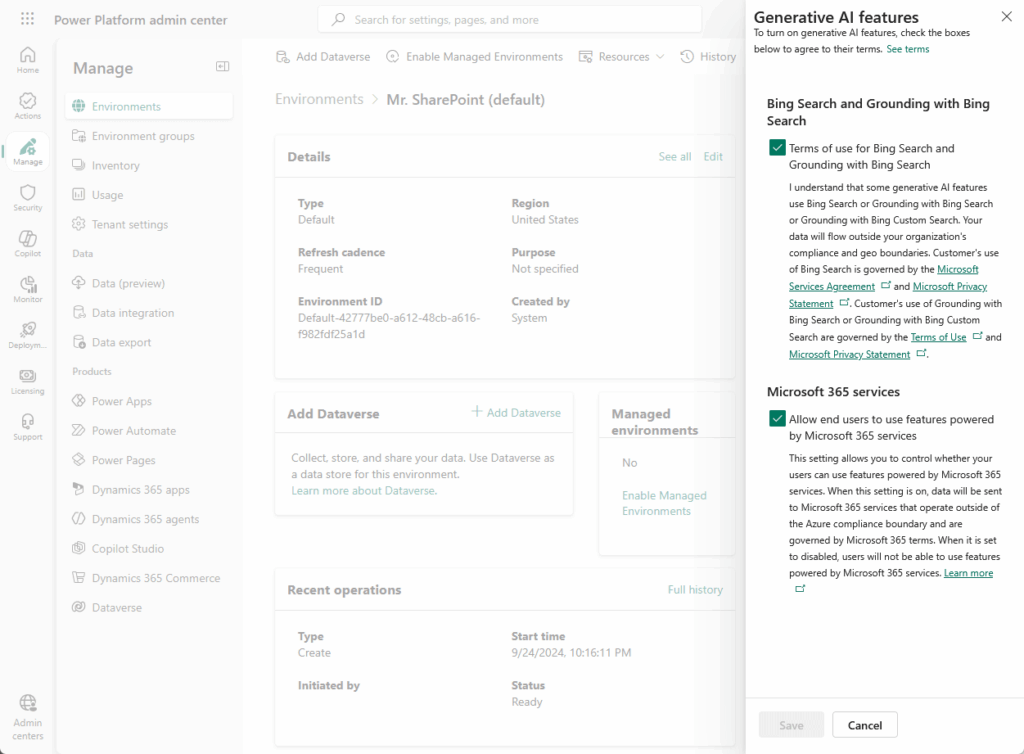
Task: Go to Home in left rail
Action: click(x=27, y=60)
